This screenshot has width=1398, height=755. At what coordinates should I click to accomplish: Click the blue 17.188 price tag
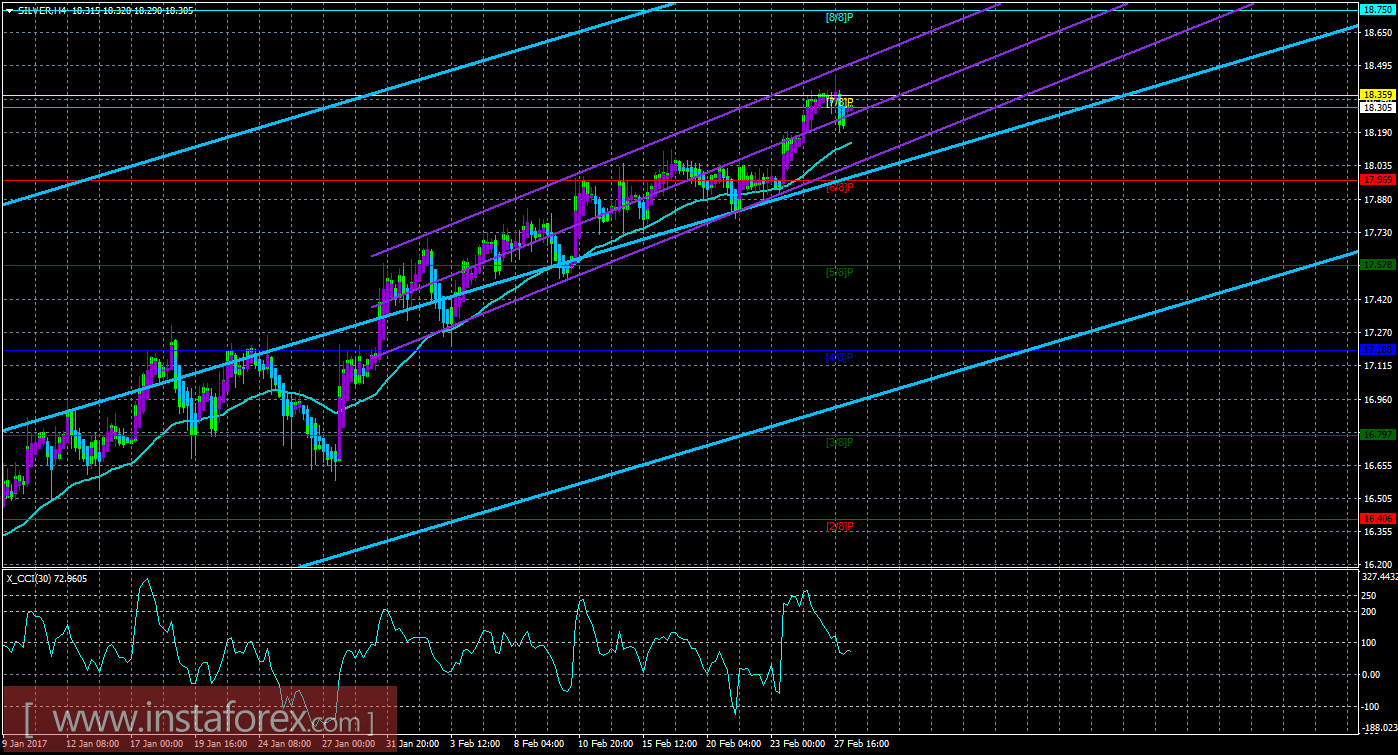[x=1376, y=350]
